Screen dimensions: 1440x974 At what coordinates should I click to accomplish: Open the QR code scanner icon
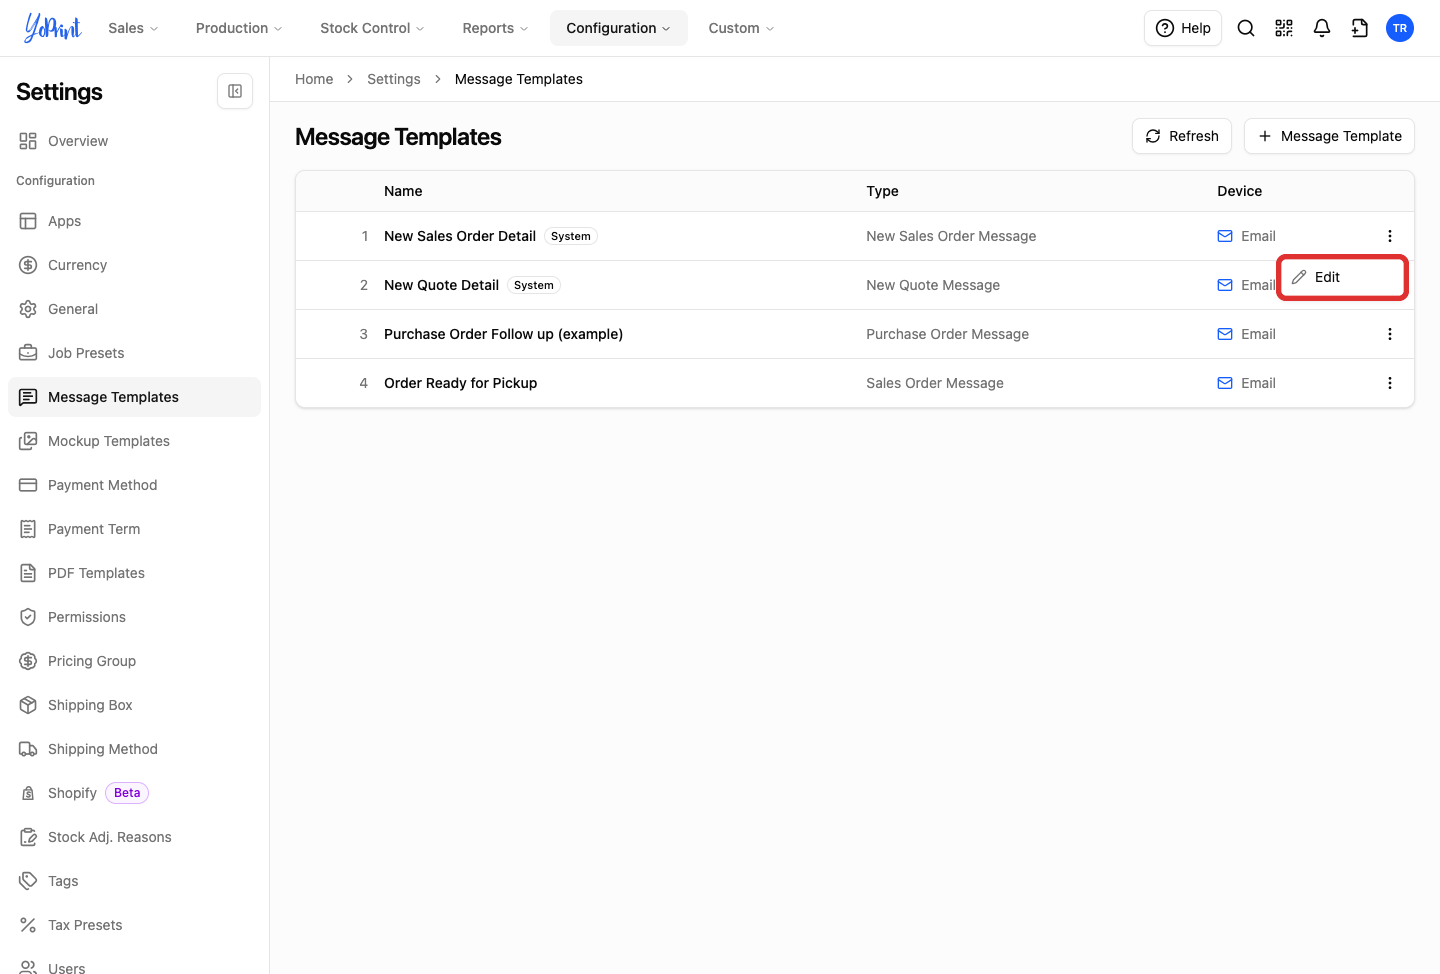click(1284, 28)
